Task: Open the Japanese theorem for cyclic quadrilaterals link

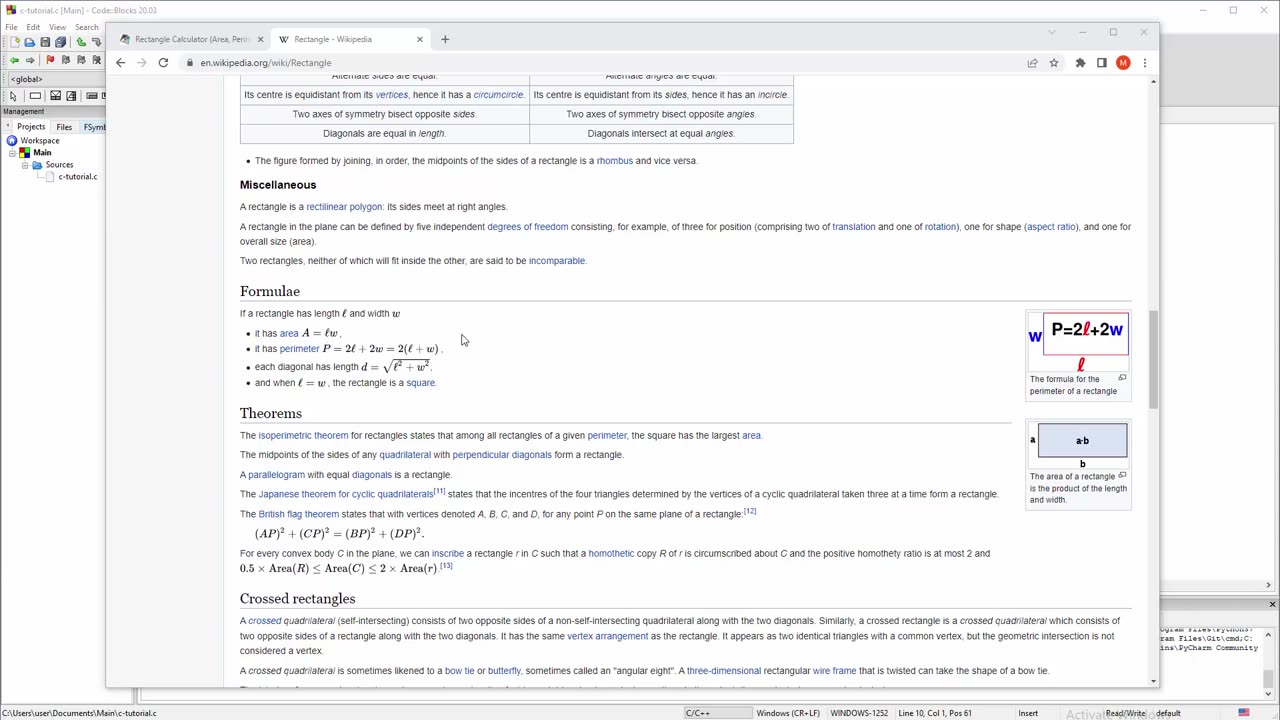Action: point(345,494)
